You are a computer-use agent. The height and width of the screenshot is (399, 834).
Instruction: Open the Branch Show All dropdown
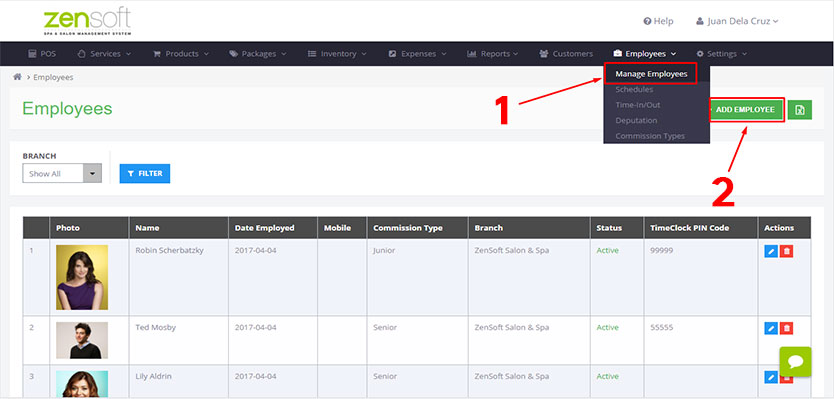pos(62,173)
